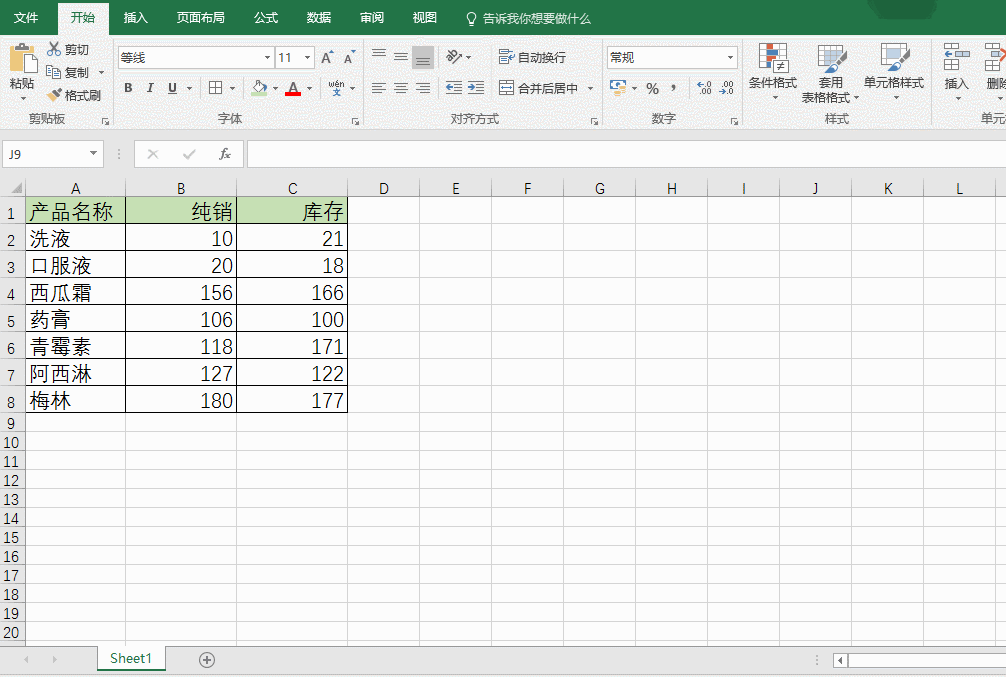Toggle bottom align
The height and width of the screenshot is (677, 1006).
[423, 57]
